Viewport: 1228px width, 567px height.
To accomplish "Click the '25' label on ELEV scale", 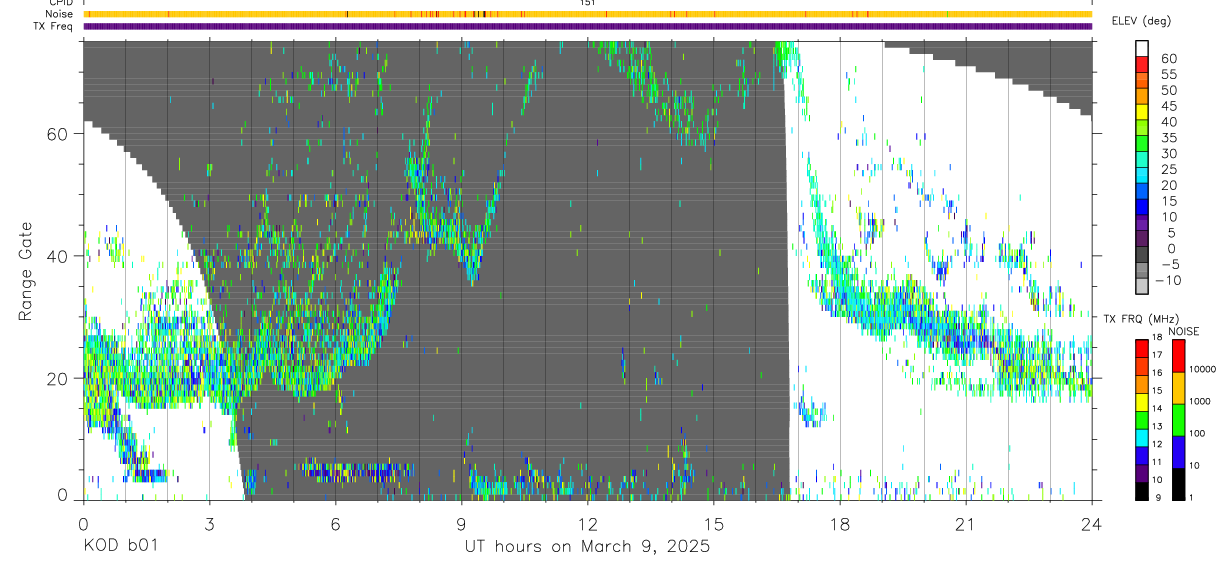I will point(1167,170).
